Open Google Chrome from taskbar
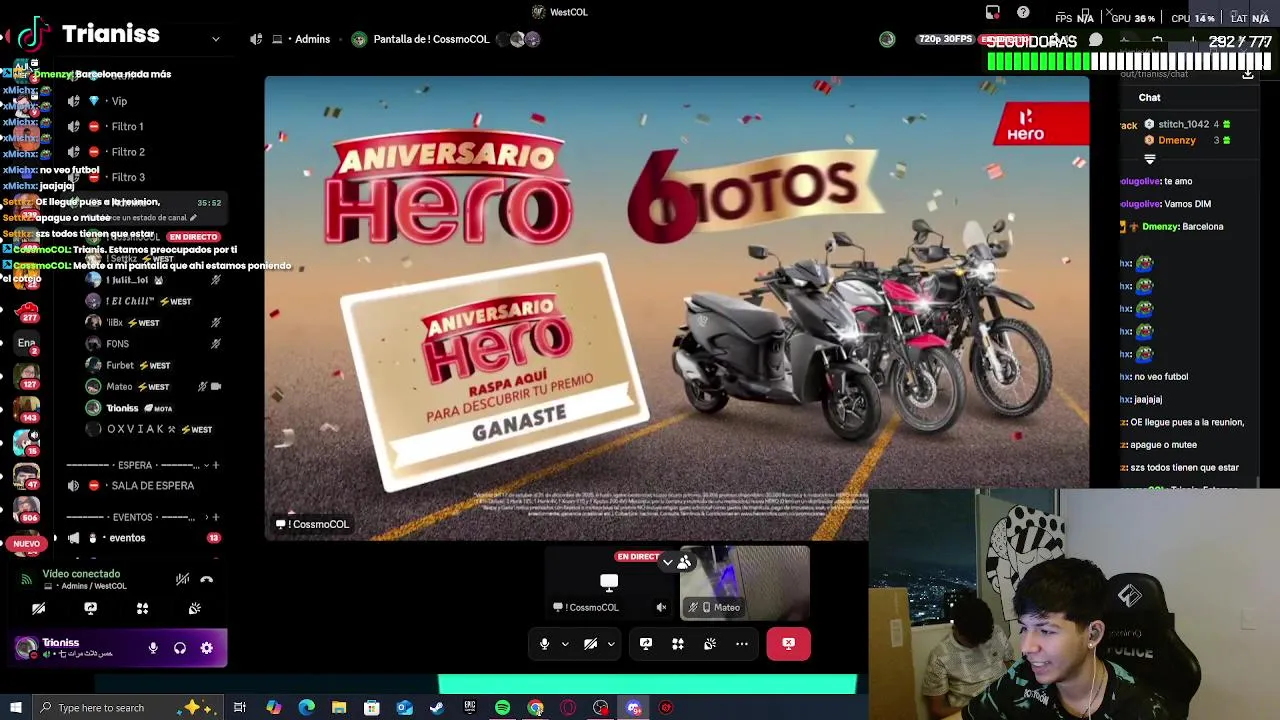 click(x=535, y=708)
